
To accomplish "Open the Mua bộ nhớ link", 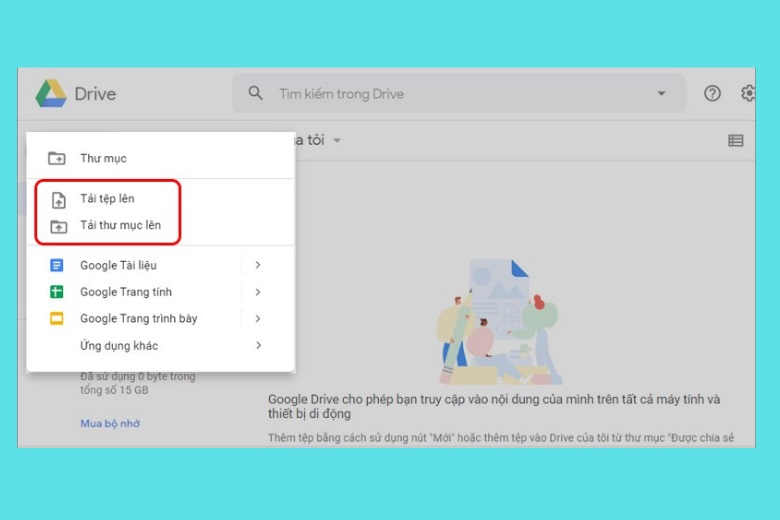I will (x=110, y=423).
